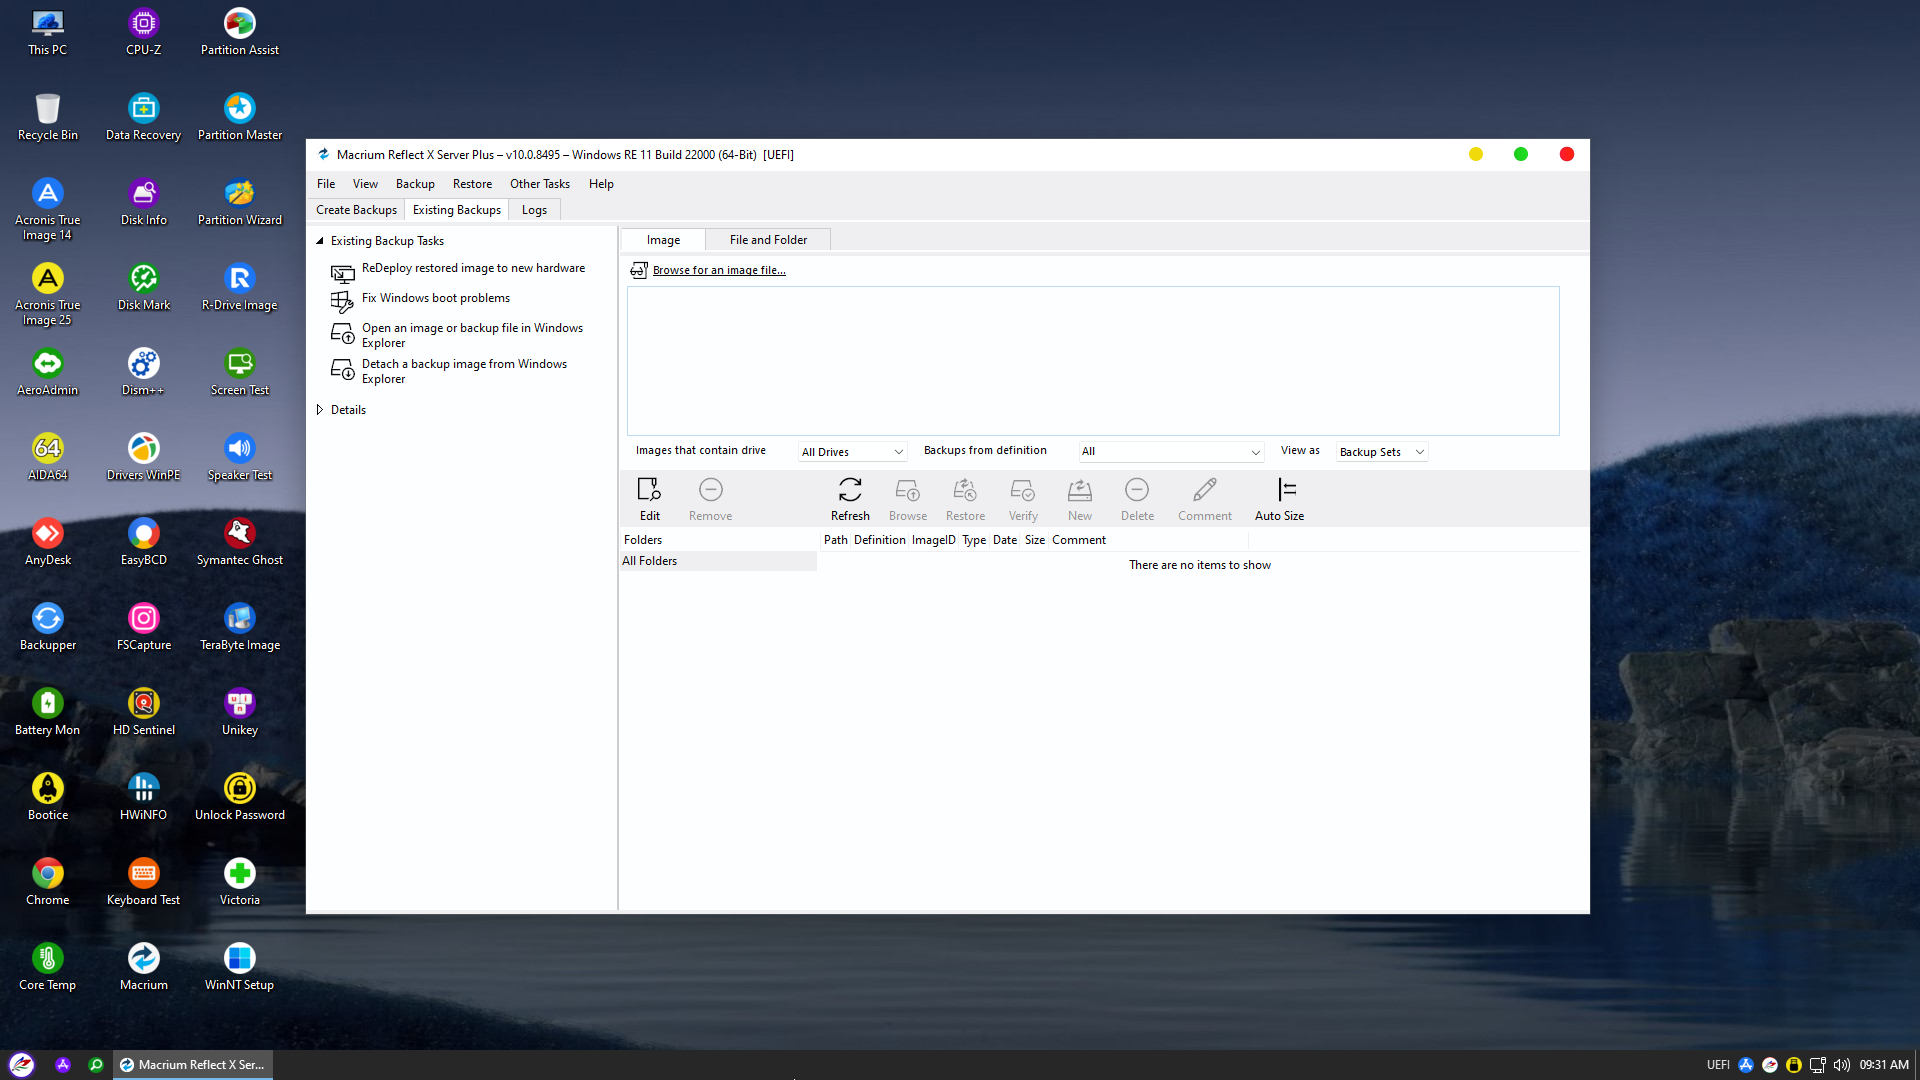Click Detach a backup image icon
Image resolution: width=1920 pixels, height=1080 pixels.
pyautogui.click(x=342, y=370)
